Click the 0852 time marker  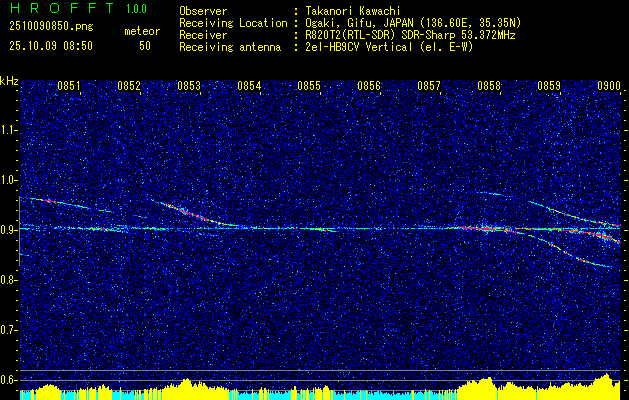[x=129, y=86]
